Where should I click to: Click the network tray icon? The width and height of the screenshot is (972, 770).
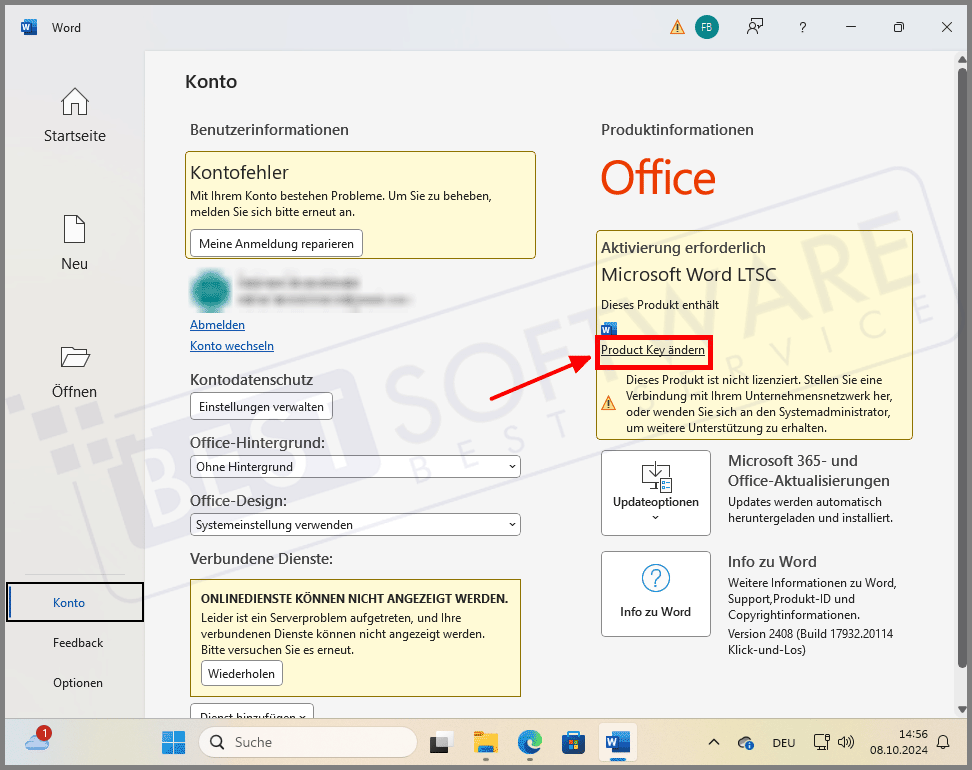pos(821,741)
